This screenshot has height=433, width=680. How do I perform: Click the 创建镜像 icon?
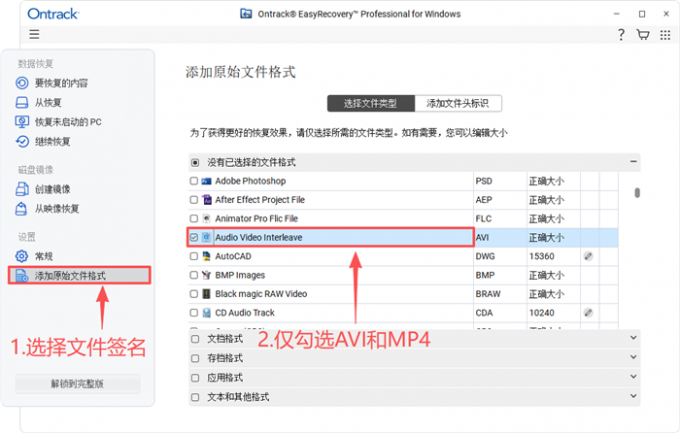pos(22,189)
